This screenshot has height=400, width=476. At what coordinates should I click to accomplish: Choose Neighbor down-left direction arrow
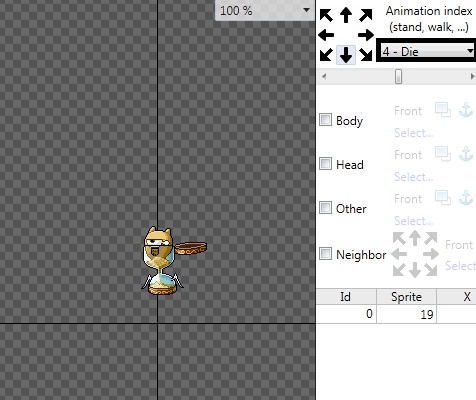(x=399, y=270)
